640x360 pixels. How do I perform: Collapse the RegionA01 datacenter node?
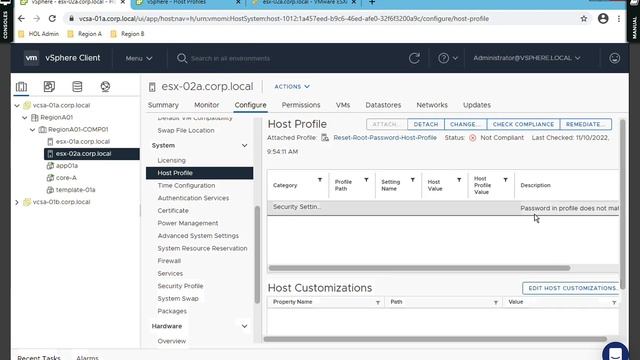[x=24, y=118]
